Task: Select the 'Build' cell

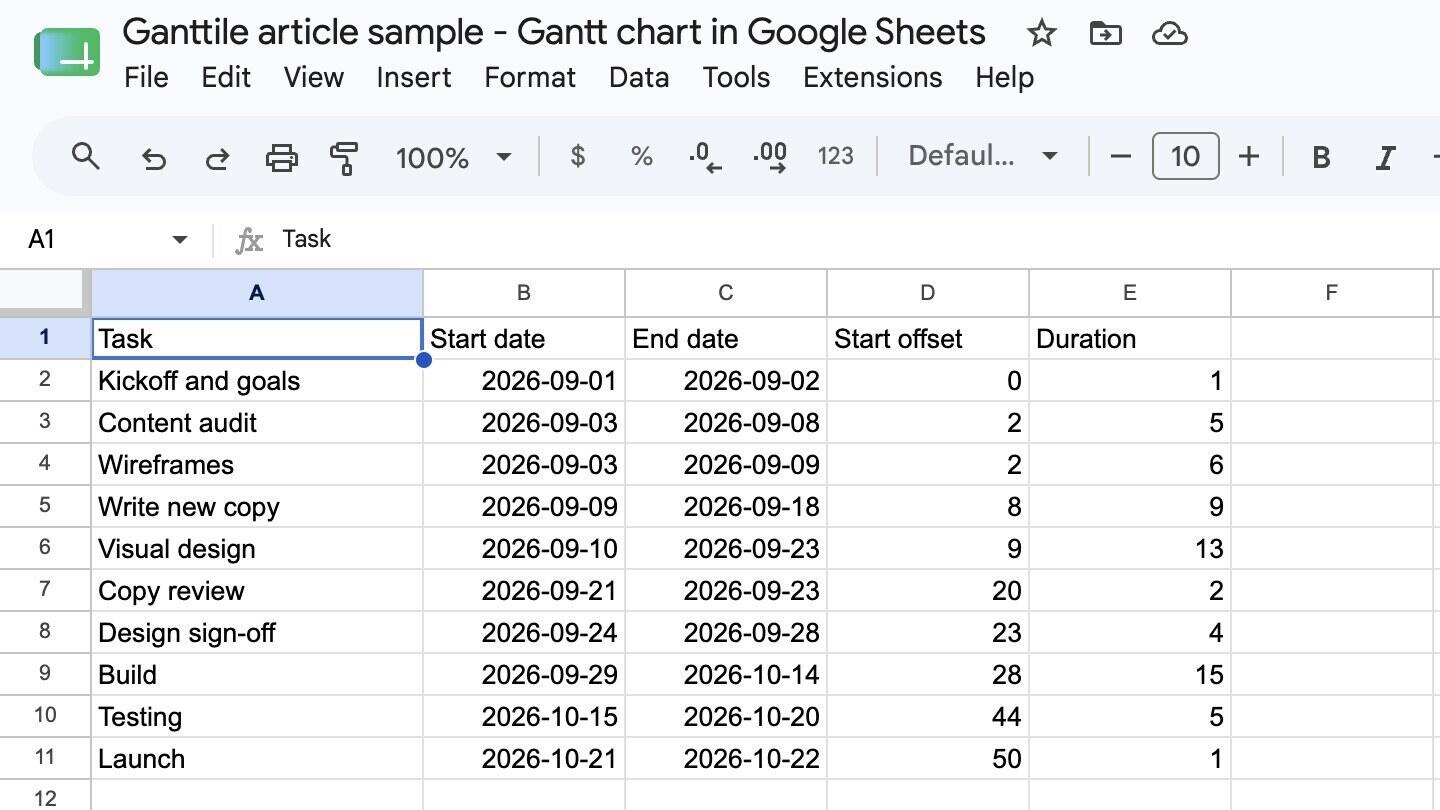Action: [x=257, y=674]
